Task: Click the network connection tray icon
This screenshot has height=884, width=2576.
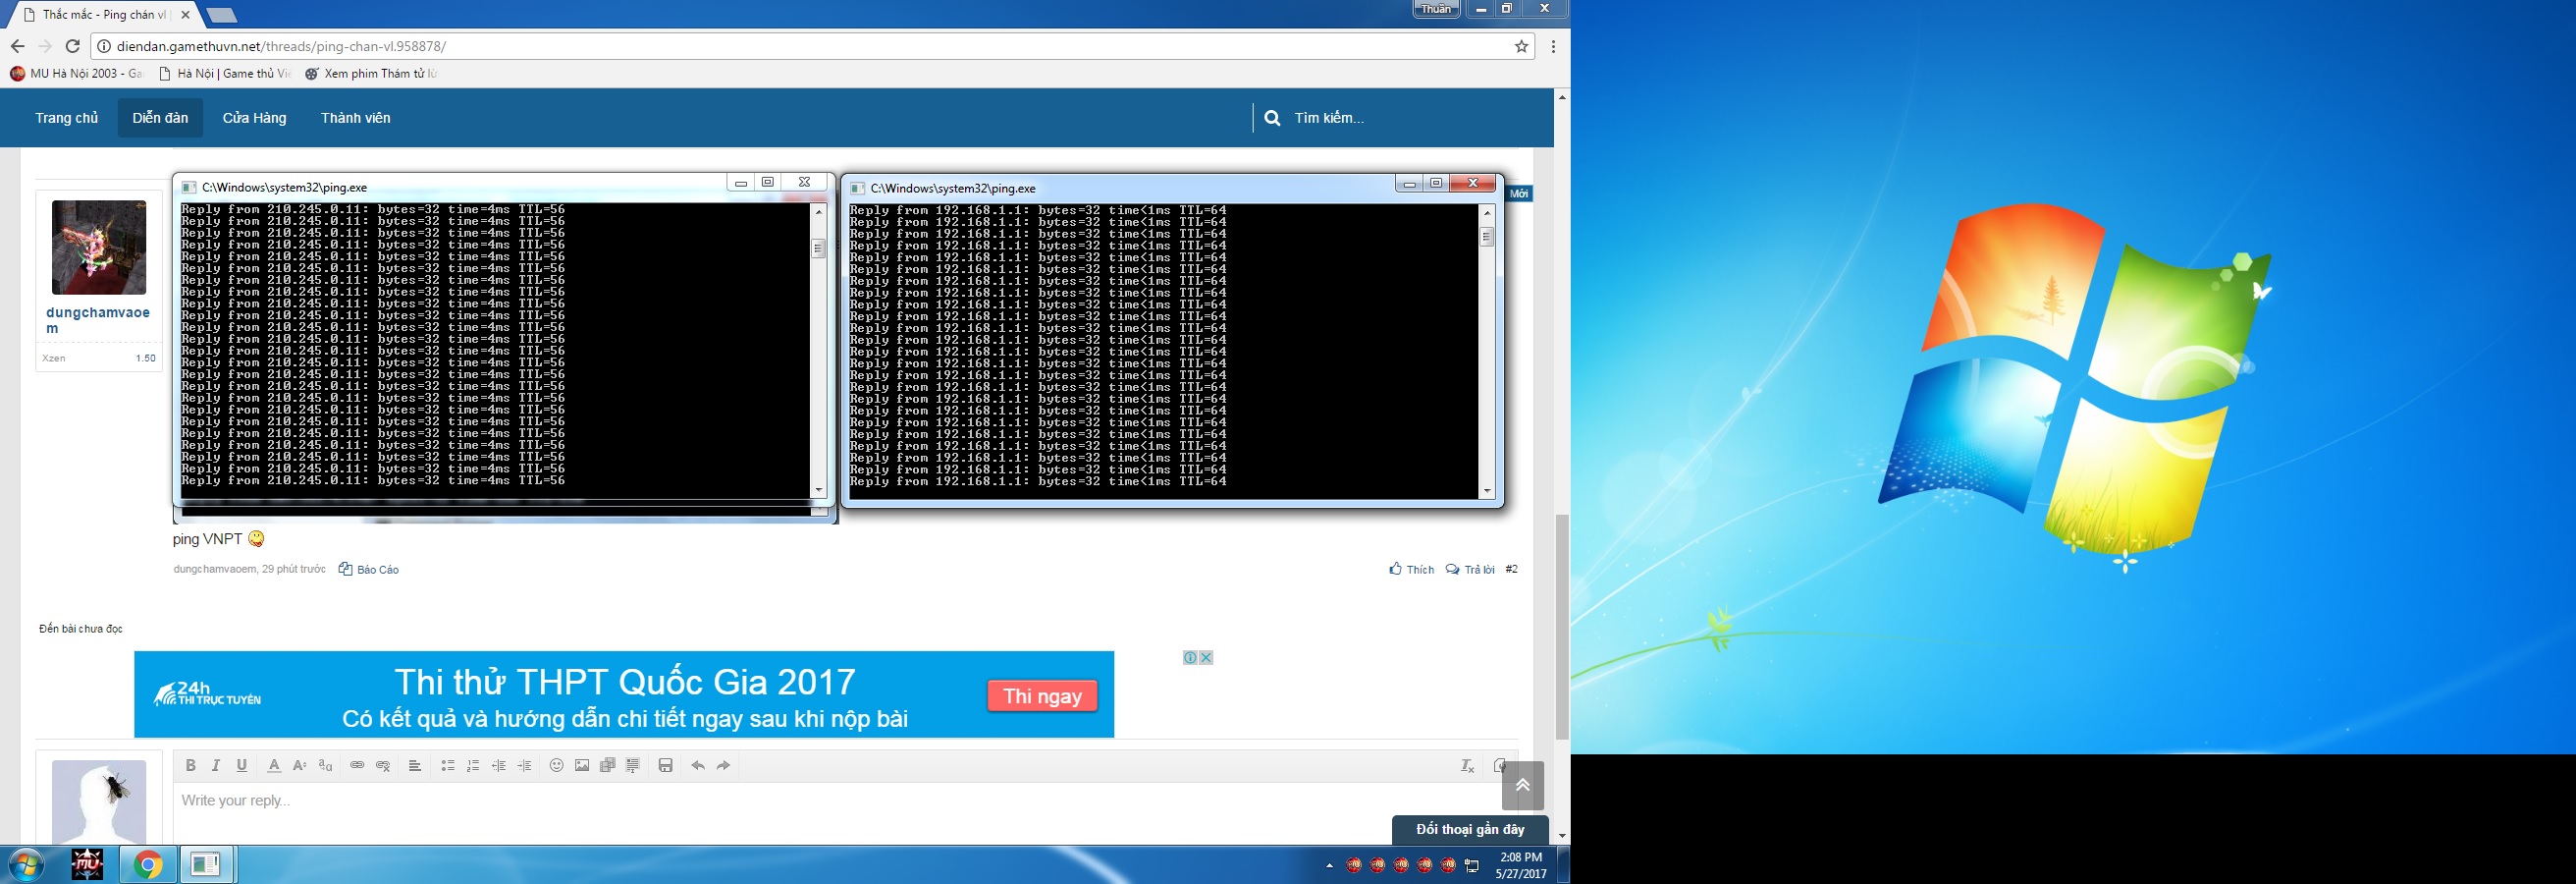Action: coord(1471,865)
